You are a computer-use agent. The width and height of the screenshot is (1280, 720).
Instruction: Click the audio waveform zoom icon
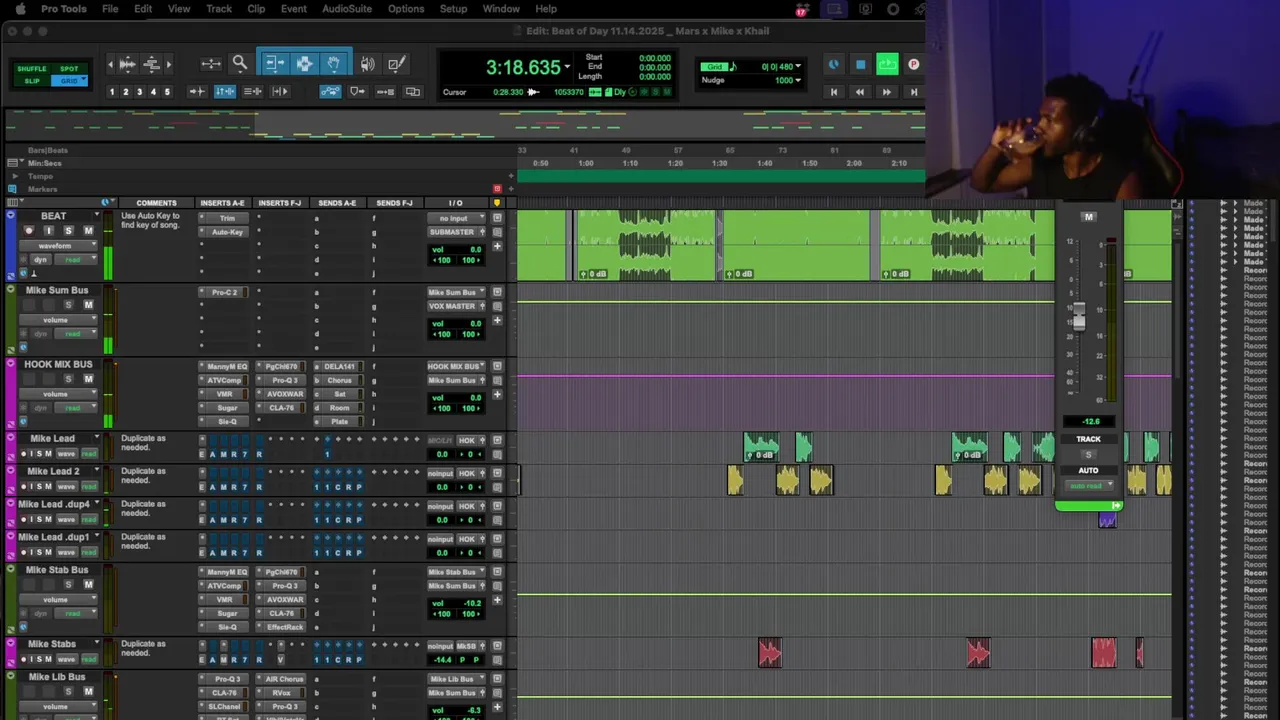(x=127, y=64)
